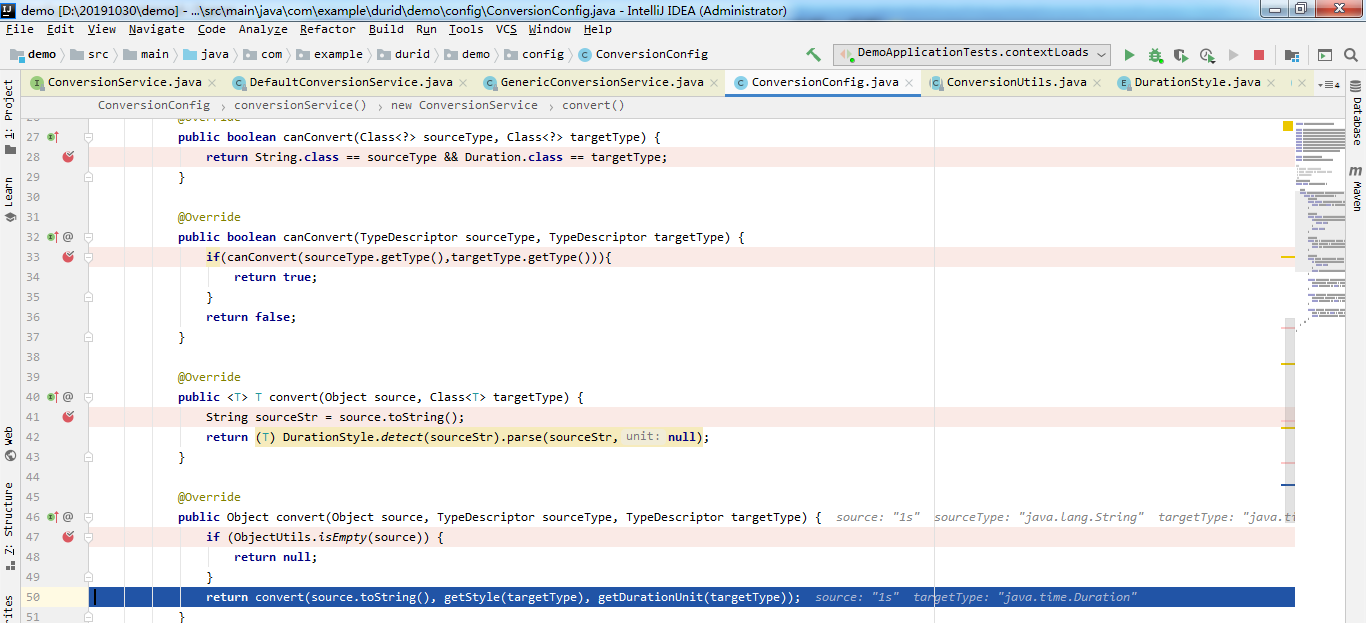The image size is (1366, 623).
Task: Click the fold end marker at line 37
Action: pyautogui.click(x=88, y=337)
